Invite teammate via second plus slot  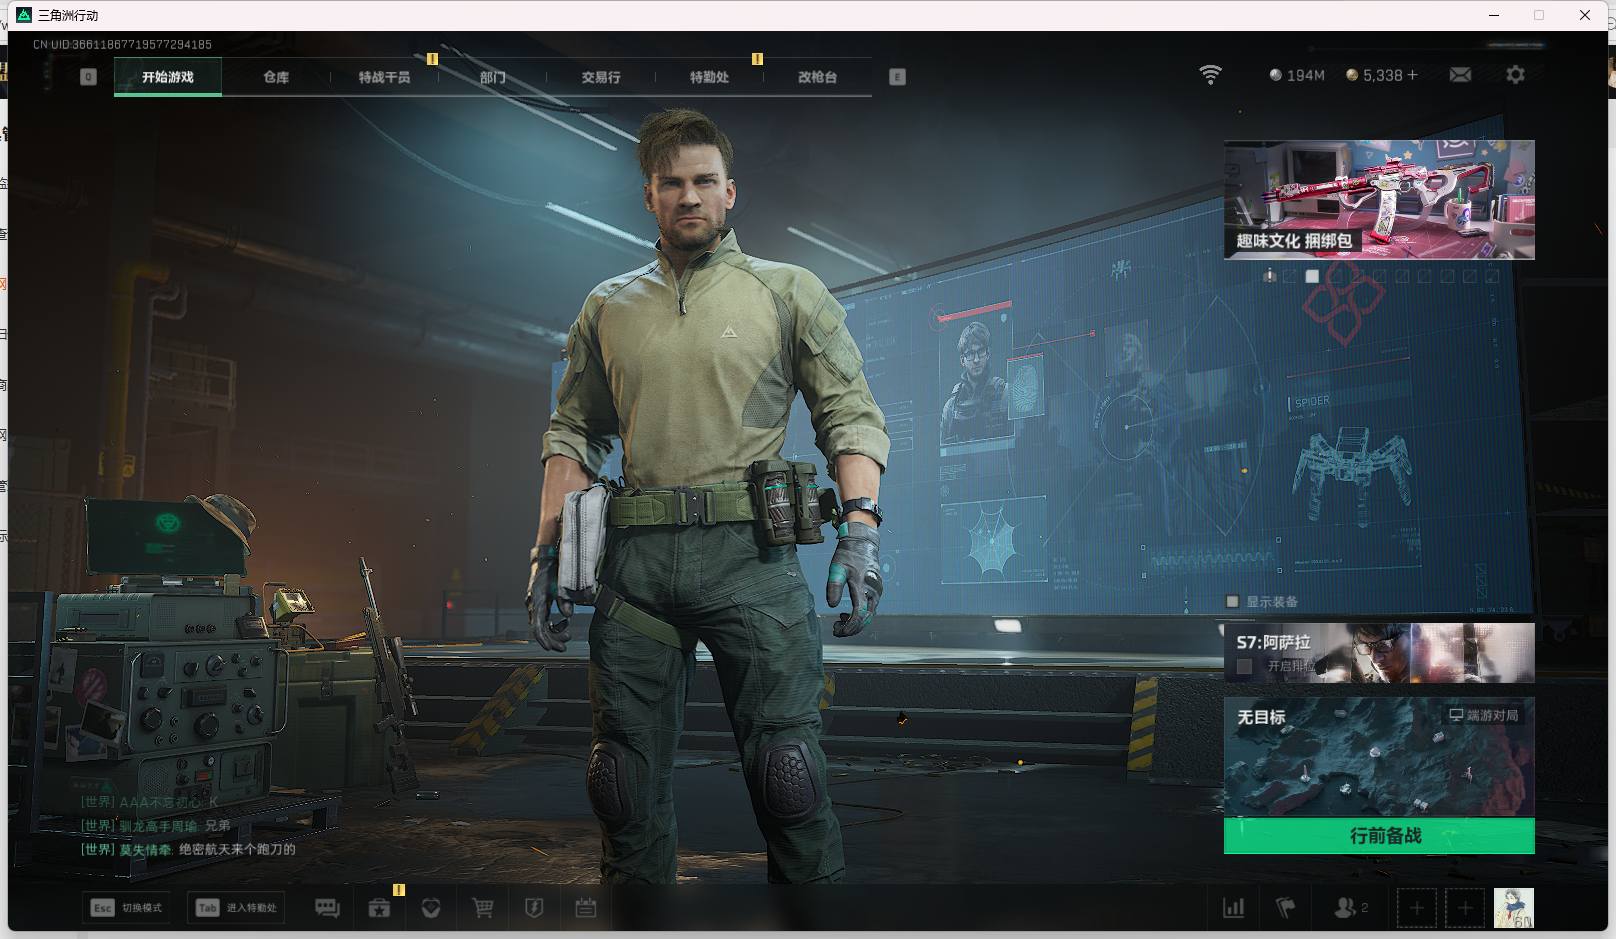point(1465,908)
